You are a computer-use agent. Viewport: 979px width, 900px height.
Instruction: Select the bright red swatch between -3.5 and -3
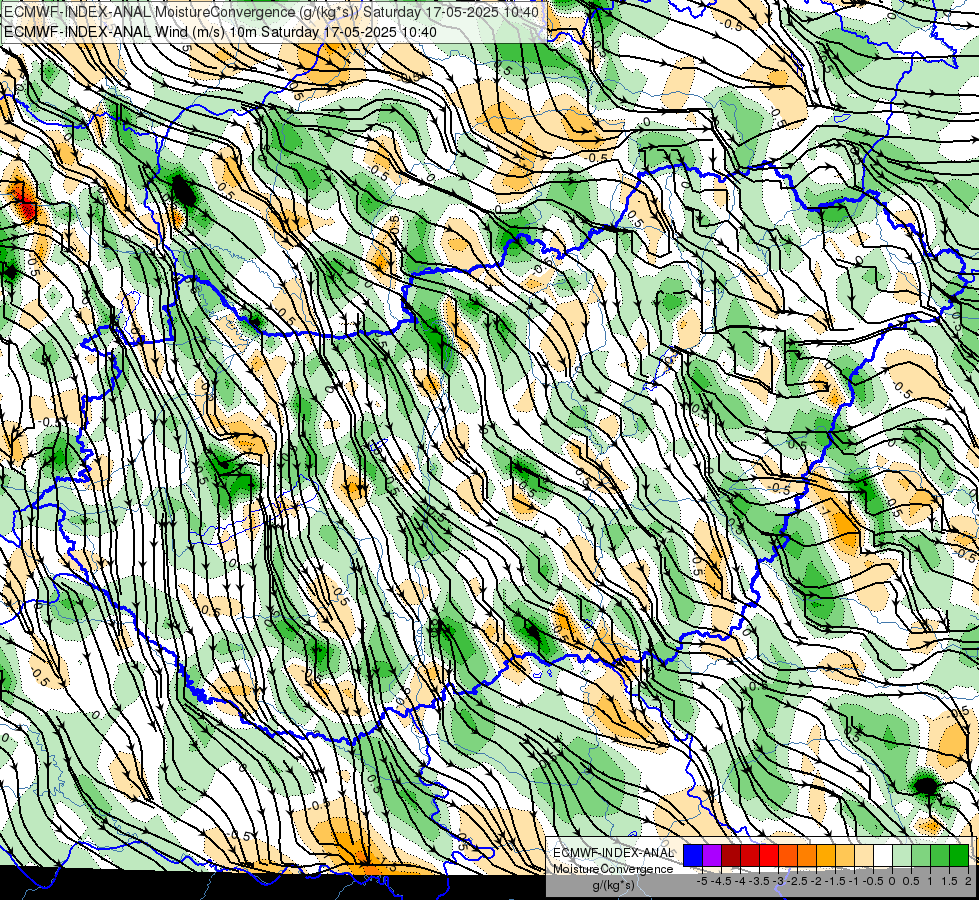point(769,855)
